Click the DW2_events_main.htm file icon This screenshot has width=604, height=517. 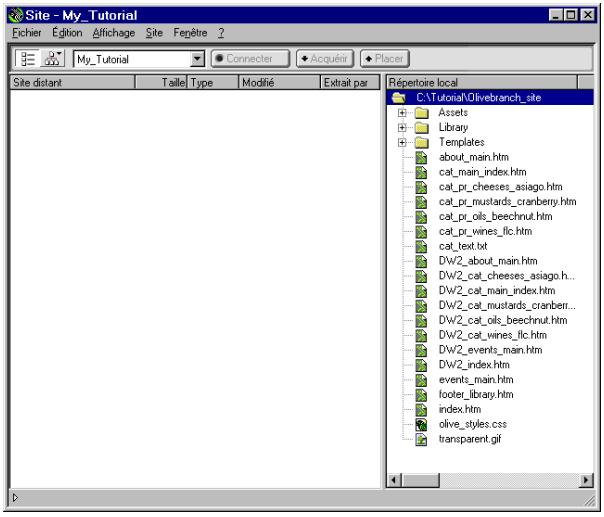pyautogui.click(x=421, y=350)
